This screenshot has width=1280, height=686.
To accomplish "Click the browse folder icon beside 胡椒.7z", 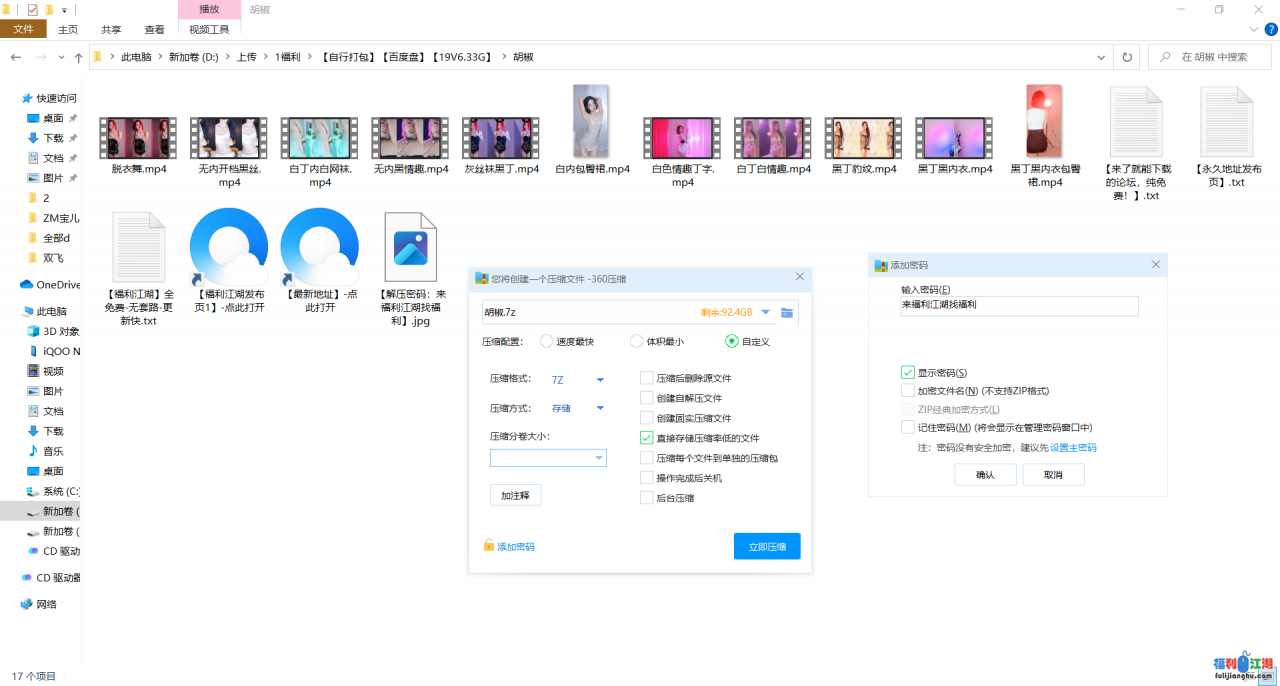I will pos(787,313).
